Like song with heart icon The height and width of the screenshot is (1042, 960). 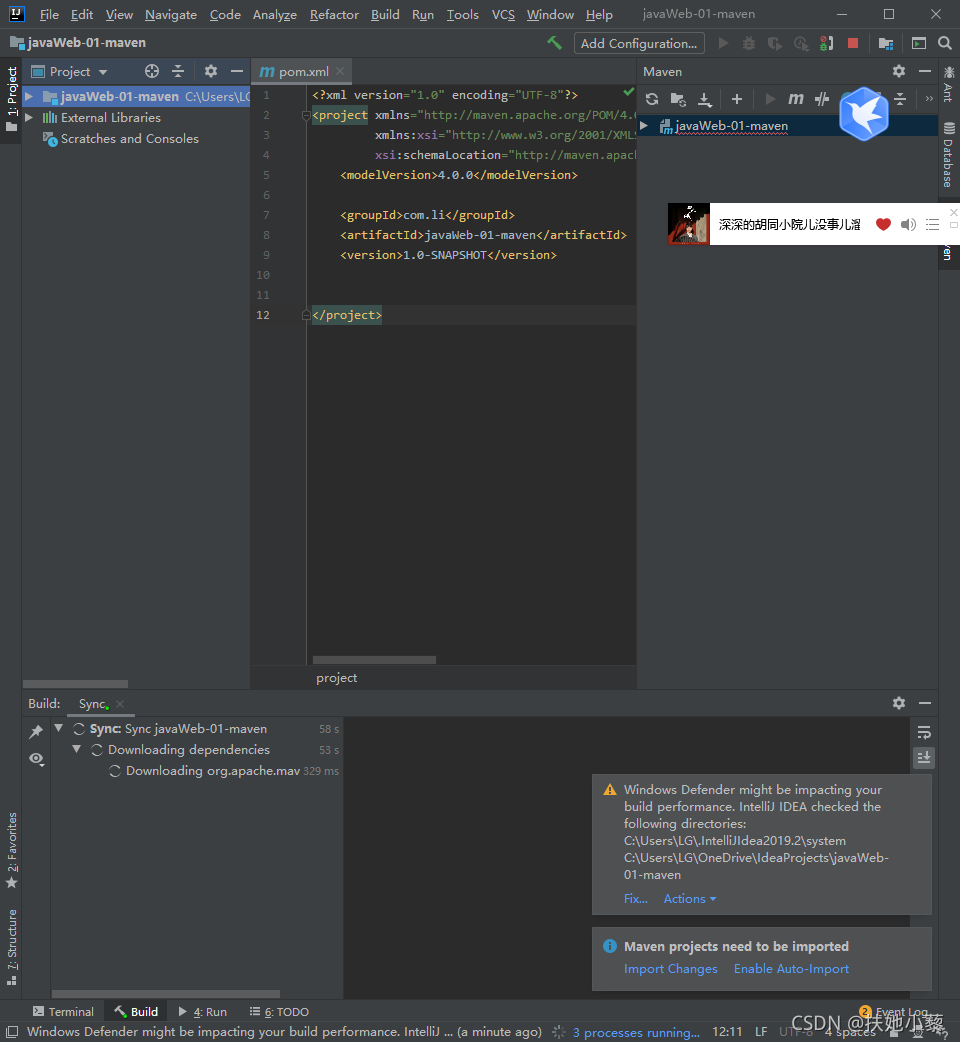coord(883,225)
